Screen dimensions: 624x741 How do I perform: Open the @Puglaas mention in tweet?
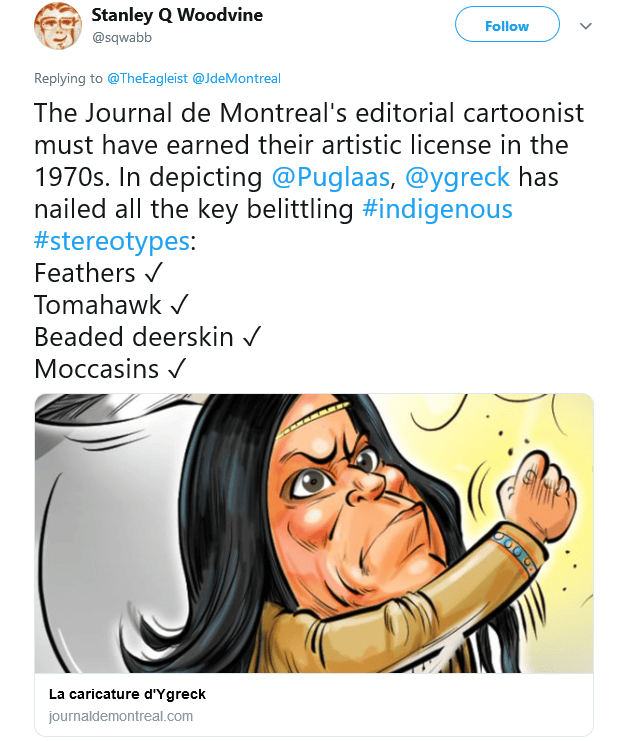click(309, 177)
